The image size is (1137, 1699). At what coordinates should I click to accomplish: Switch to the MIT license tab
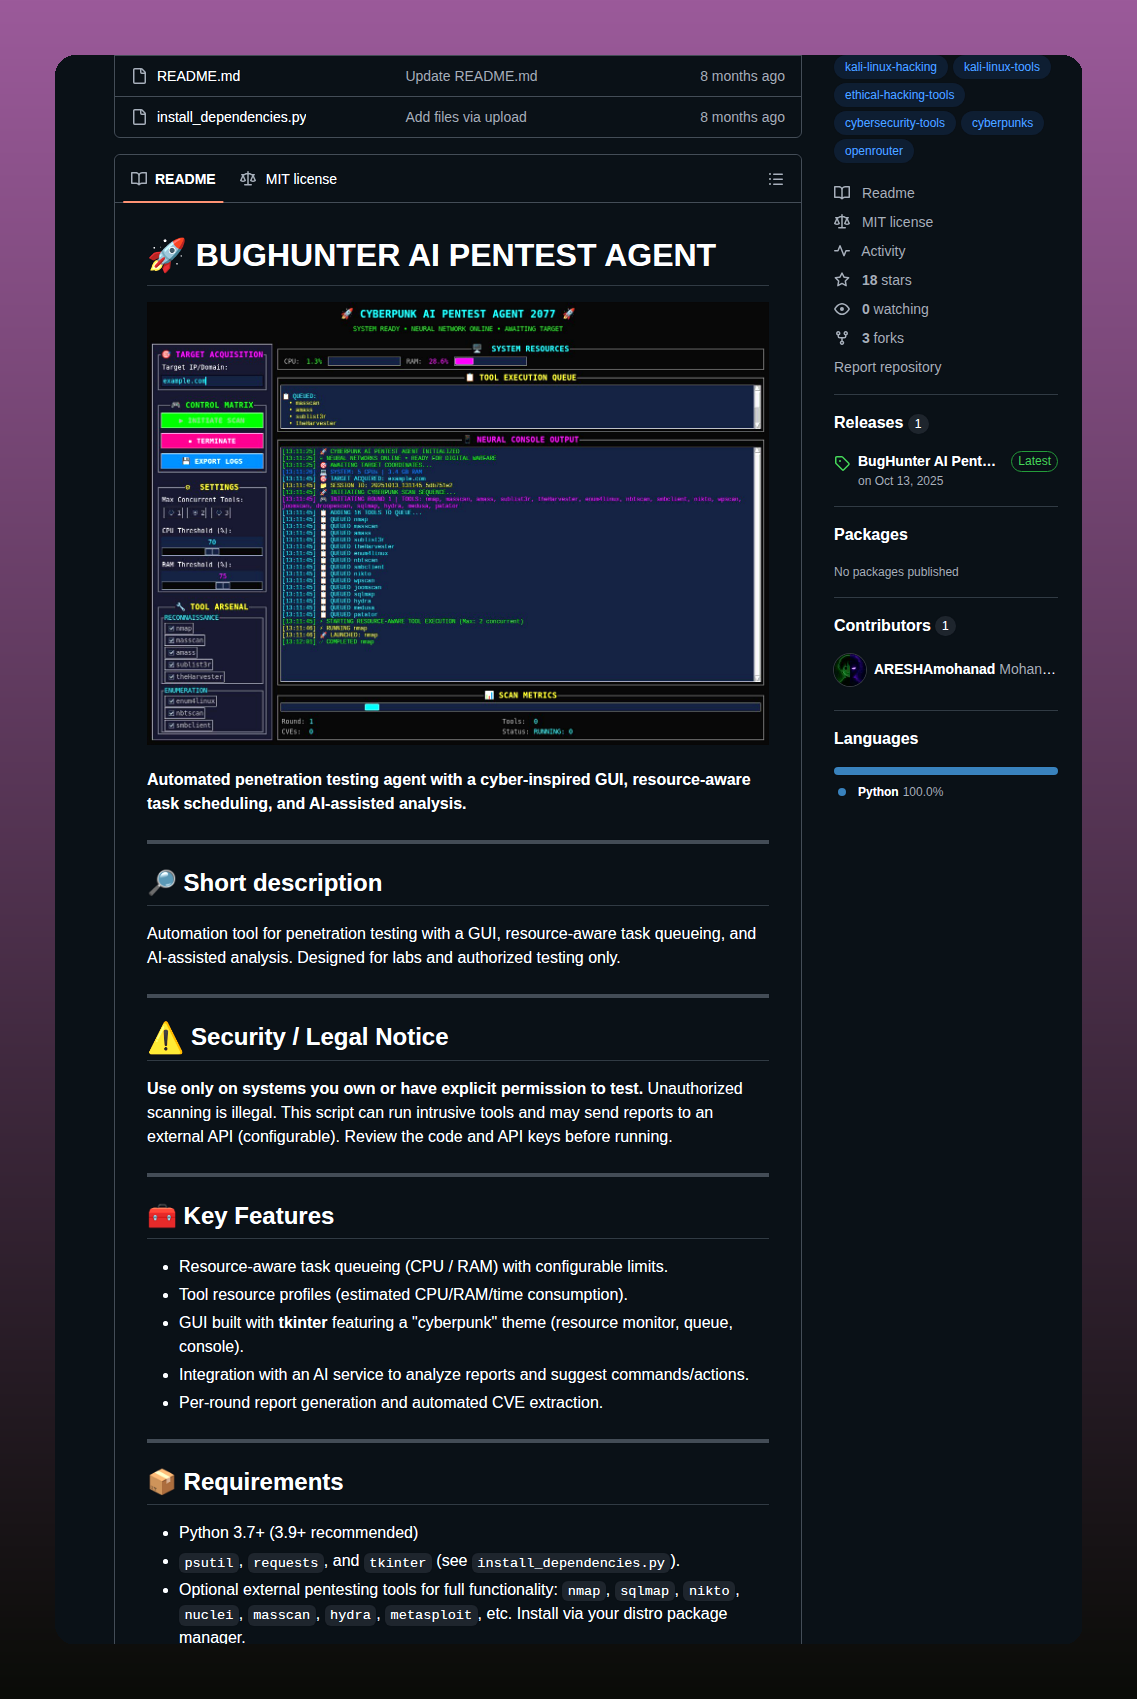(288, 179)
